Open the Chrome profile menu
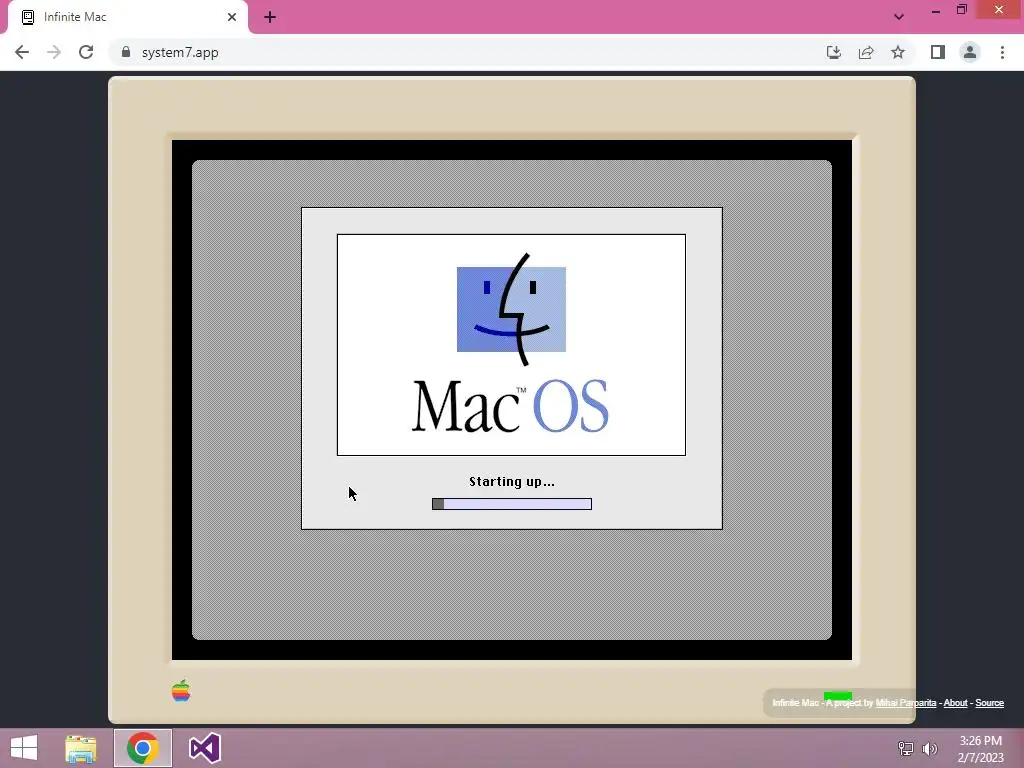 (970, 52)
